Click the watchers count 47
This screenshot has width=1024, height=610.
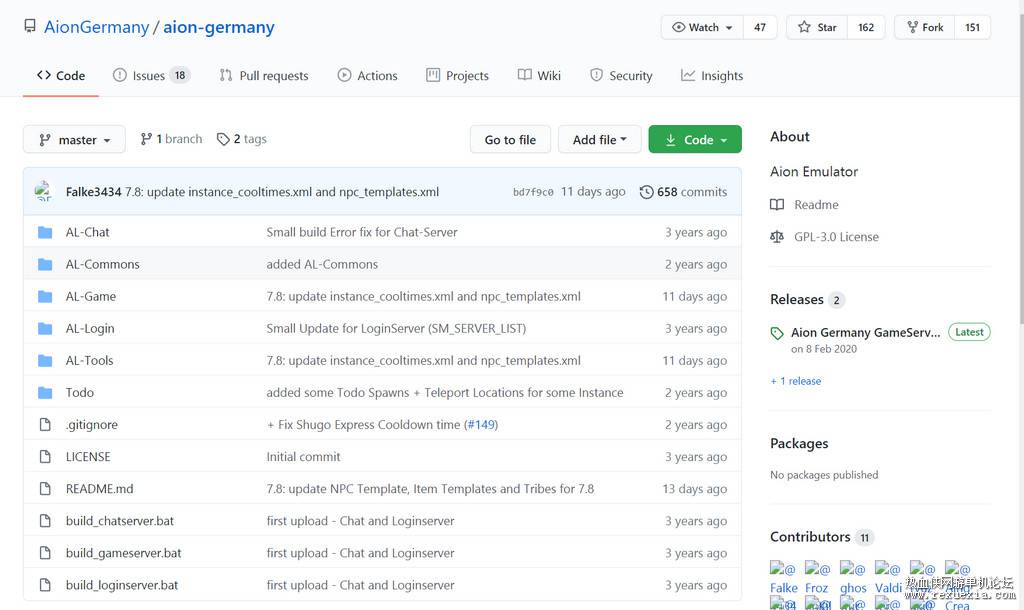click(760, 27)
